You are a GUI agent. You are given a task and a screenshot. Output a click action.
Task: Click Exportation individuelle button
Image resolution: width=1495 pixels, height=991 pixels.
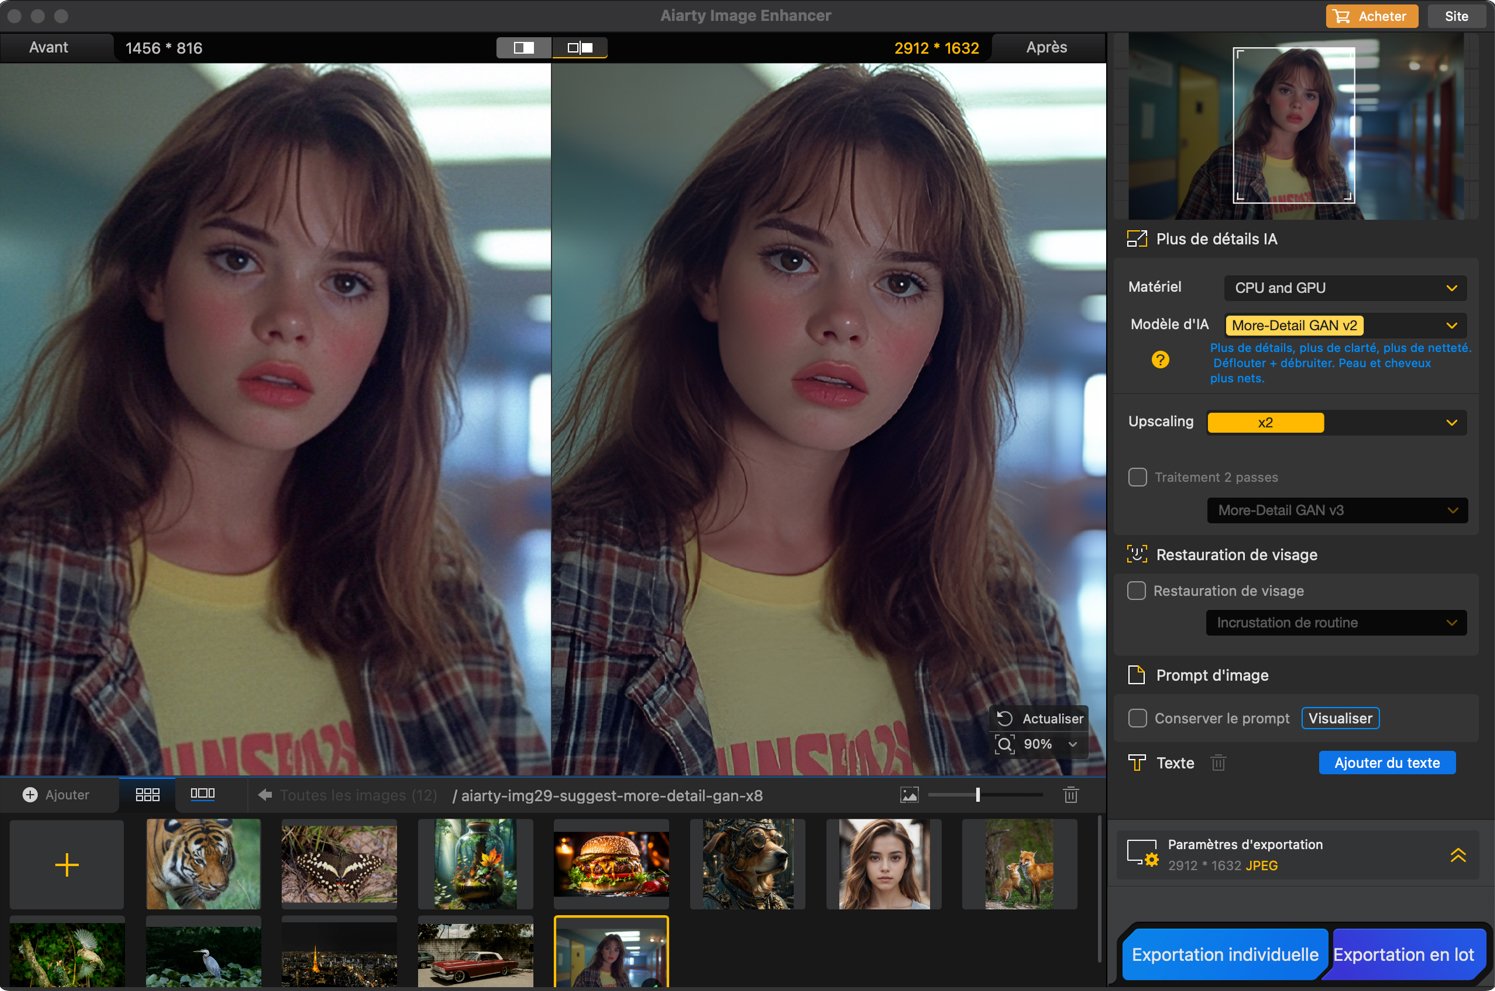tap(1224, 955)
